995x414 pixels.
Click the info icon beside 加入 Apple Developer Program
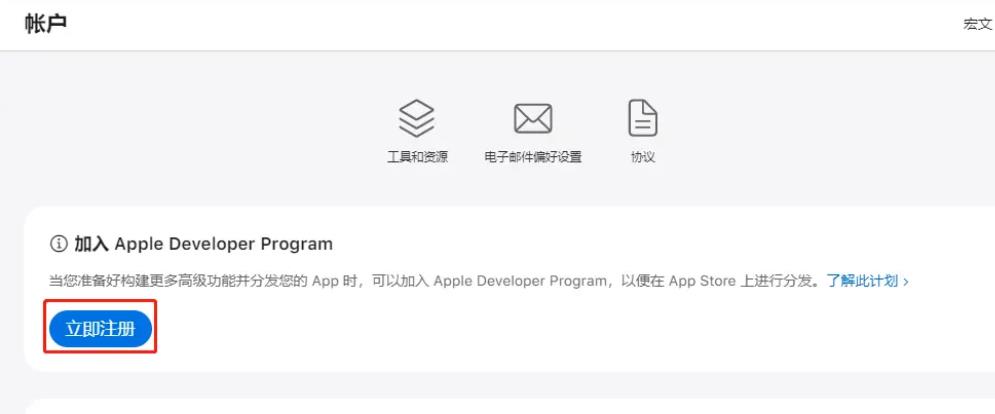(x=58, y=244)
